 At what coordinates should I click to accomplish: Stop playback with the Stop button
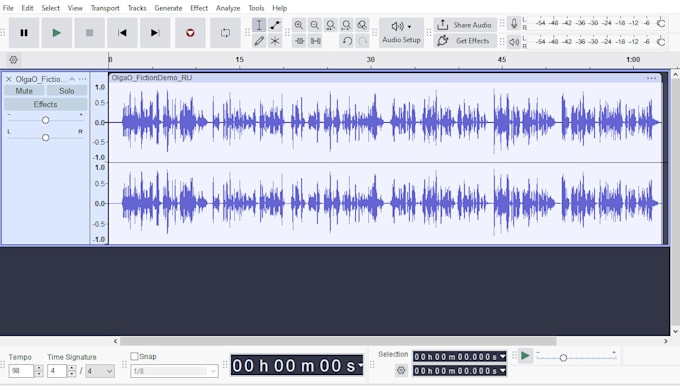pyautogui.click(x=89, y=33)
